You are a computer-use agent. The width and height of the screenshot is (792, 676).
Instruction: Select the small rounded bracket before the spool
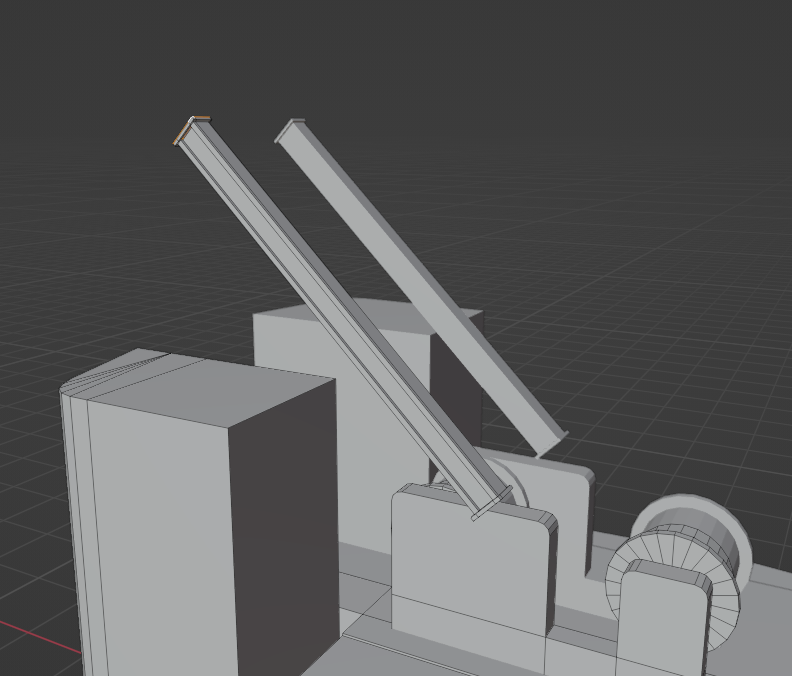[x=662, y=619]
